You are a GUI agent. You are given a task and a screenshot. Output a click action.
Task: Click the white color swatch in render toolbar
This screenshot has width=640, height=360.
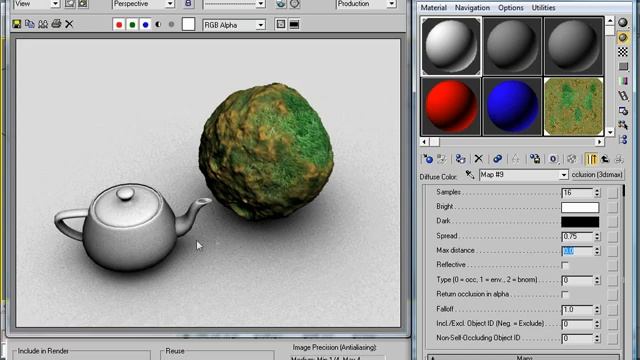pyautogui.click(x=188, y=24)
